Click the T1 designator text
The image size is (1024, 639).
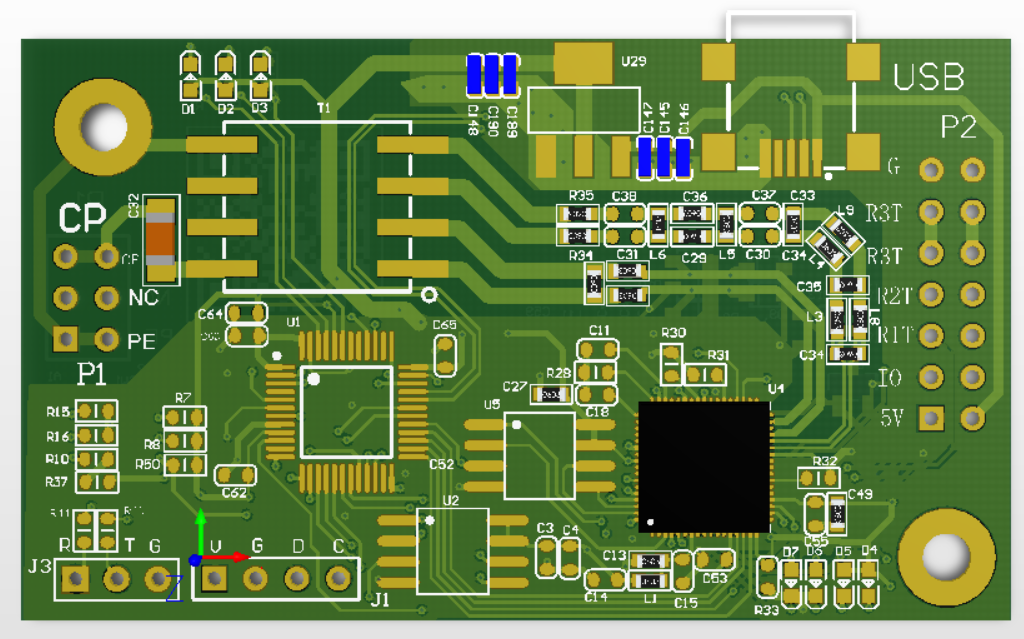324,108
